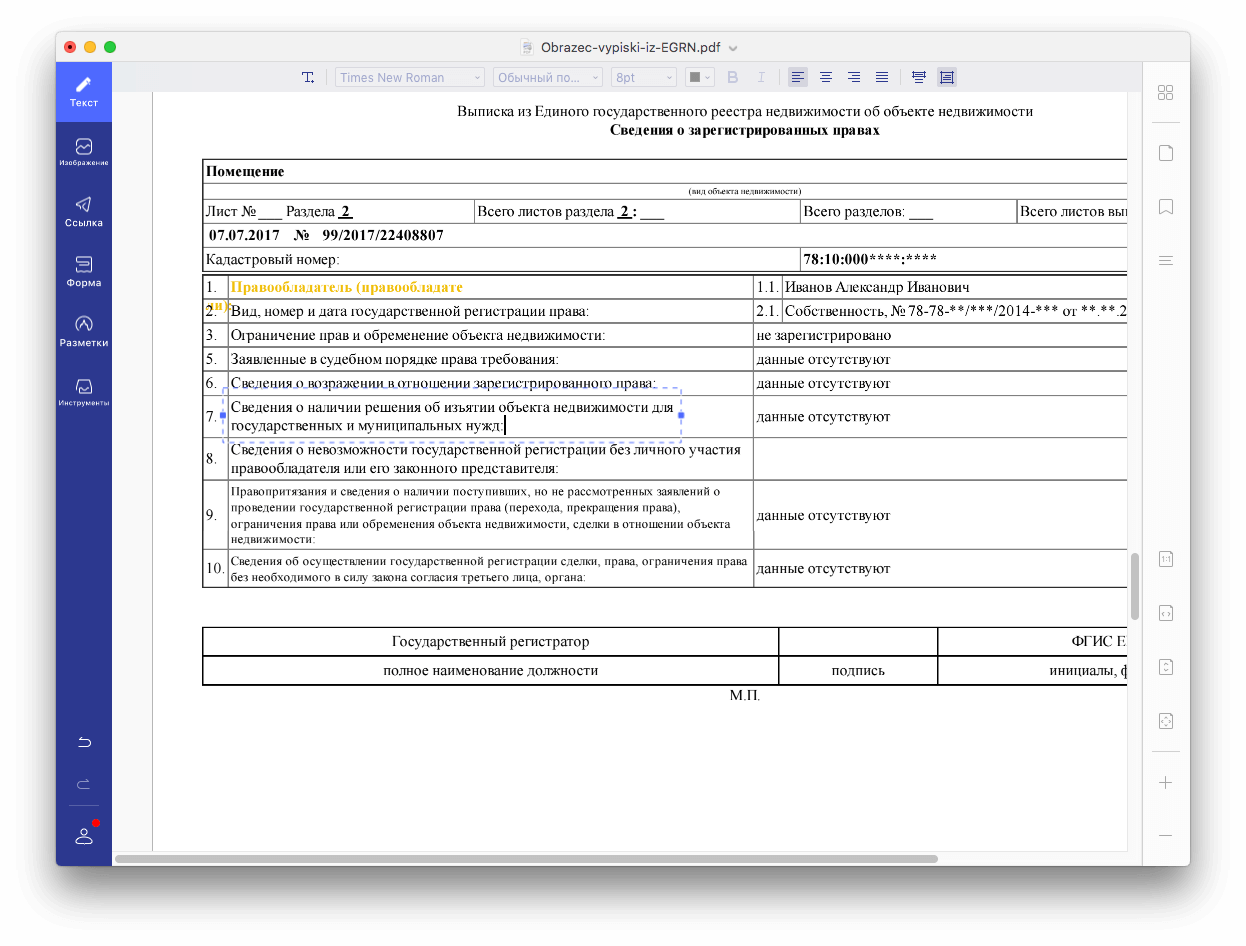
Task: Open the Разметки panel
Action: pos(84,331)
